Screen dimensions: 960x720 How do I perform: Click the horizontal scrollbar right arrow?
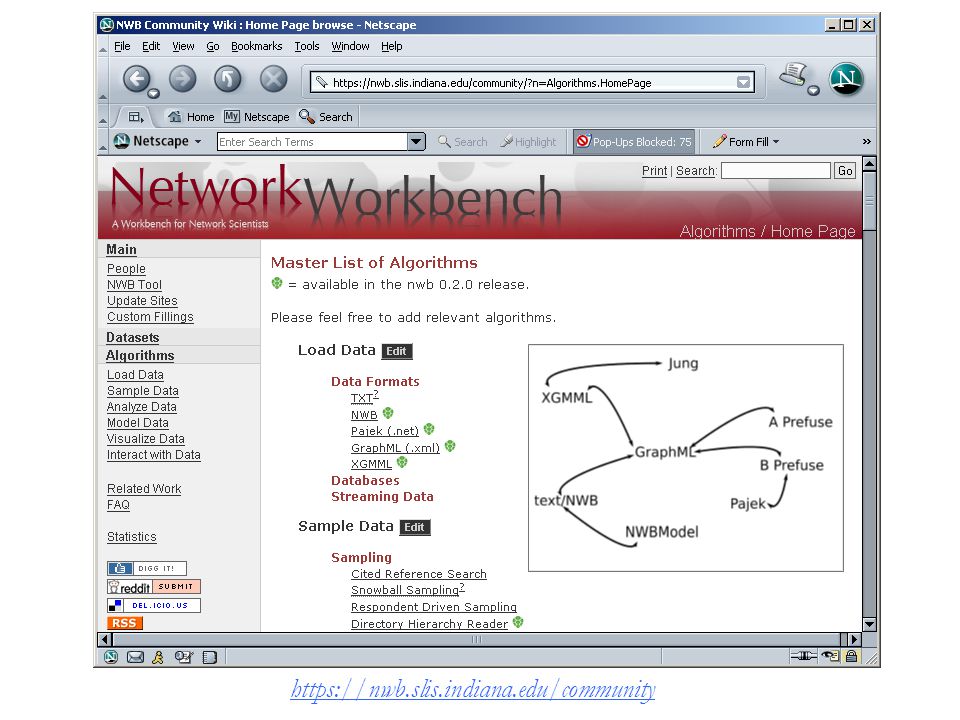click(854, 639)
